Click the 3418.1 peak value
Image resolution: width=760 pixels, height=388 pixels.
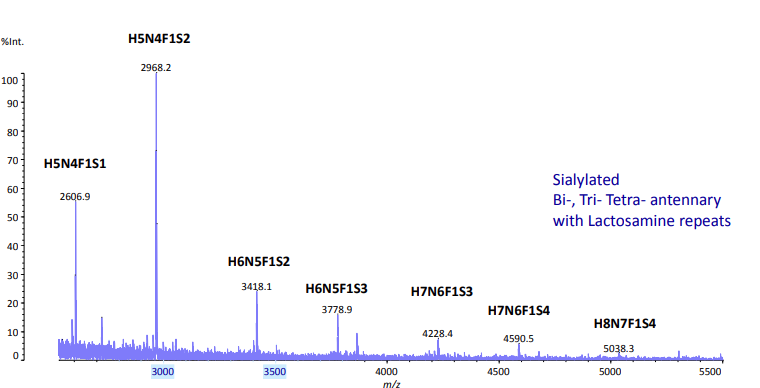click(256, 287)
